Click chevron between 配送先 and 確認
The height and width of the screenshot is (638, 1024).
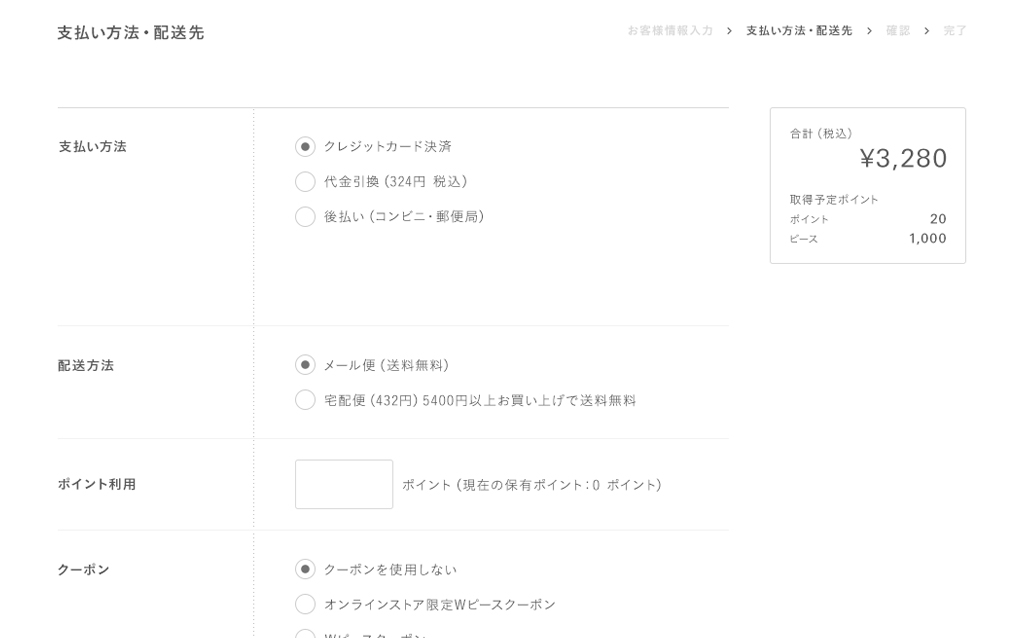point(869,31)
